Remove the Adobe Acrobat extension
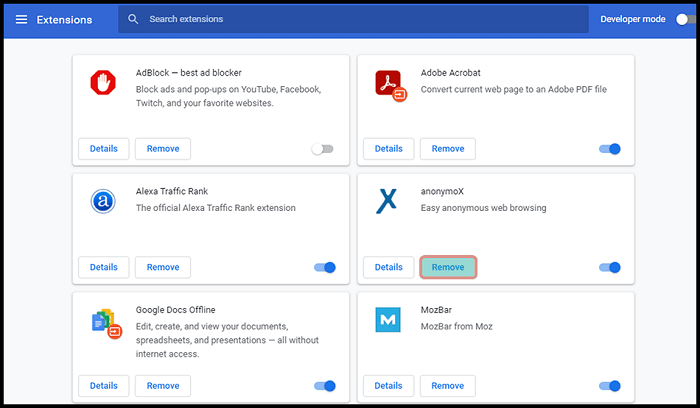The image size is (700, 408). click(x=448, y=149)
